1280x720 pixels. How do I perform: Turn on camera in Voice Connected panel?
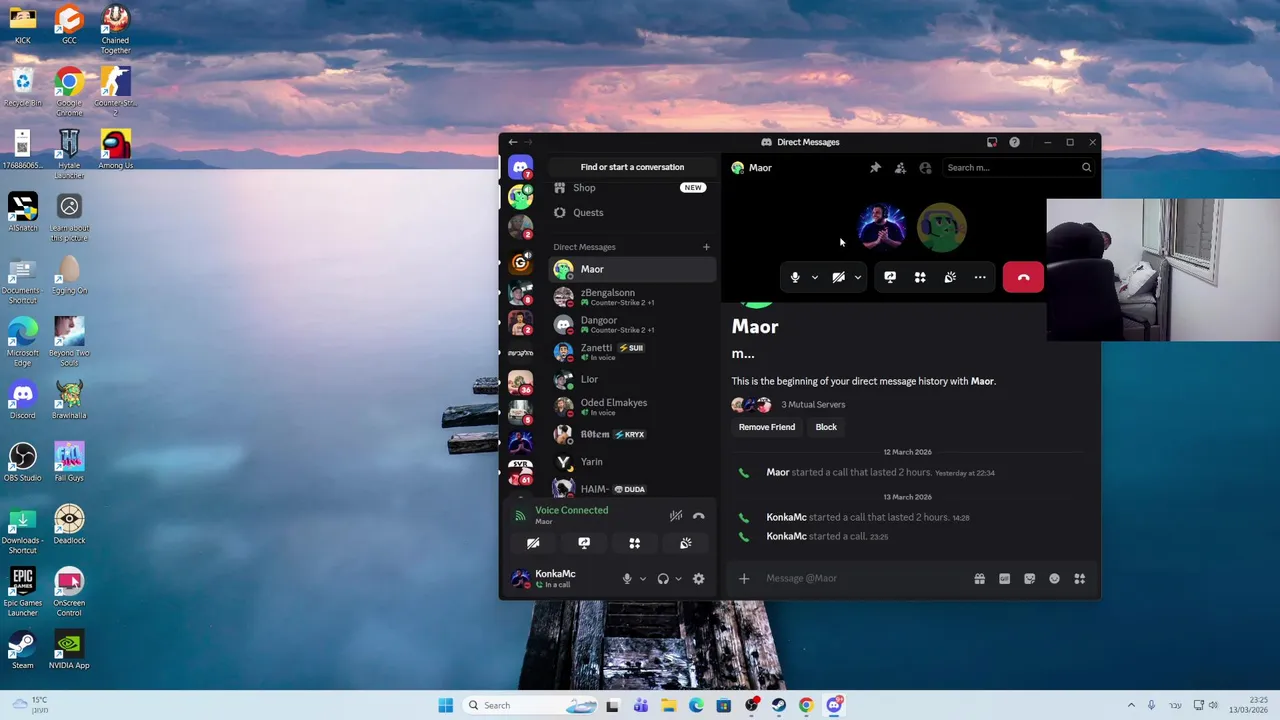click(533, 543)
